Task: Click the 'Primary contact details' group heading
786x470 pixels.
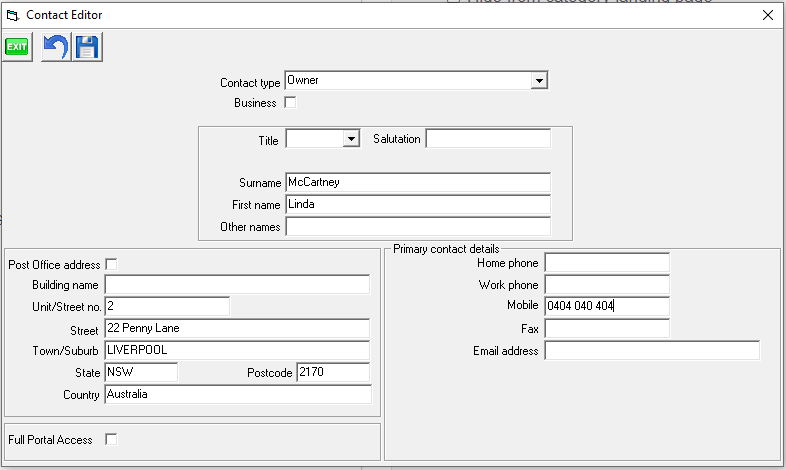Action: 446,249
